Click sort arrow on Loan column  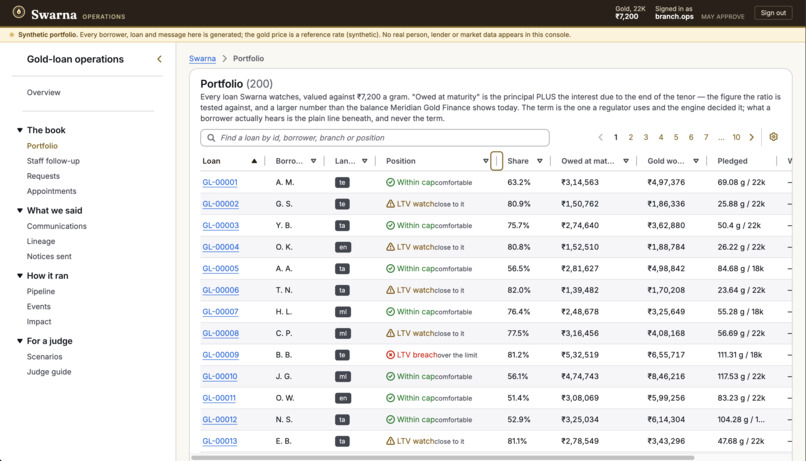(254, 161)
